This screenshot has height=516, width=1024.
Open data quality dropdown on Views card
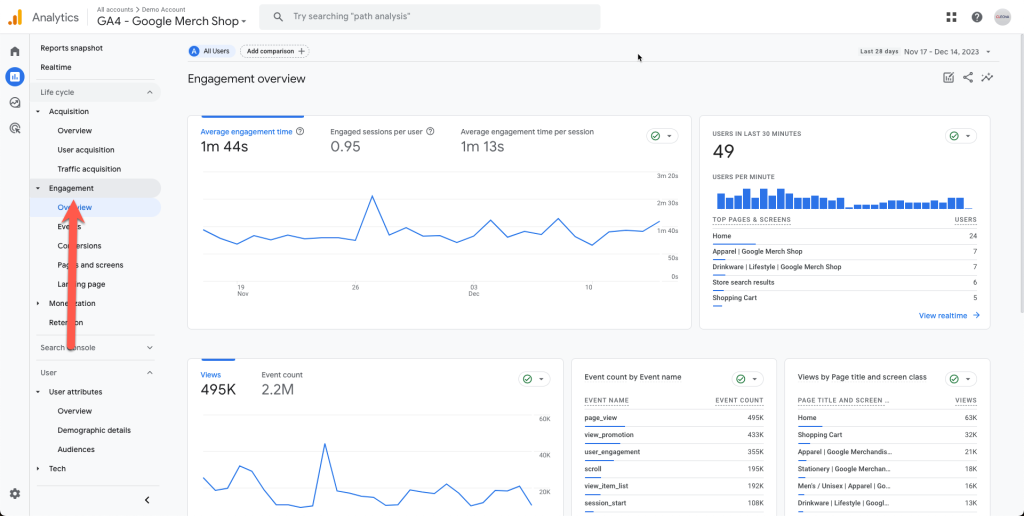point(534,379)
